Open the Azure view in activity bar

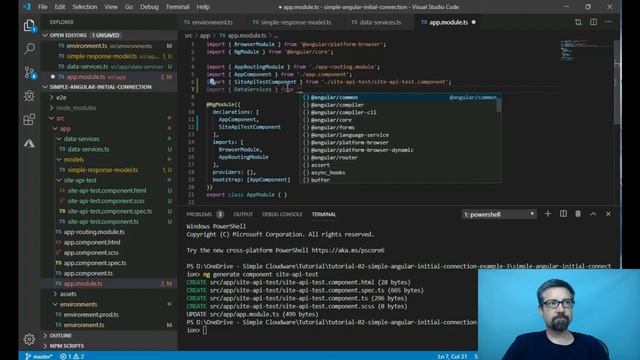coord(29,143)
